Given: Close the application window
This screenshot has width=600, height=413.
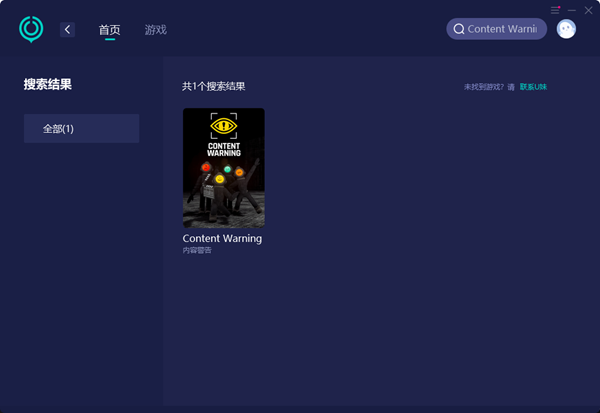Looking at the screenshot, I should tap(588, 9).
